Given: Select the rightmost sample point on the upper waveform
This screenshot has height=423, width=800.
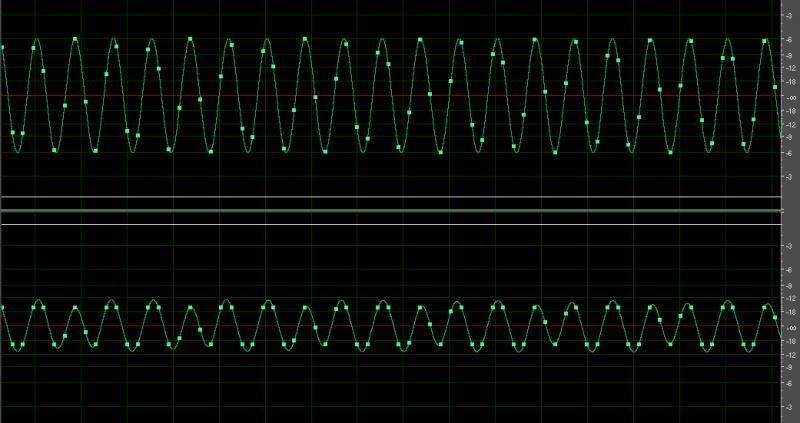Looking at the screenshot, I should coord(775,87).
